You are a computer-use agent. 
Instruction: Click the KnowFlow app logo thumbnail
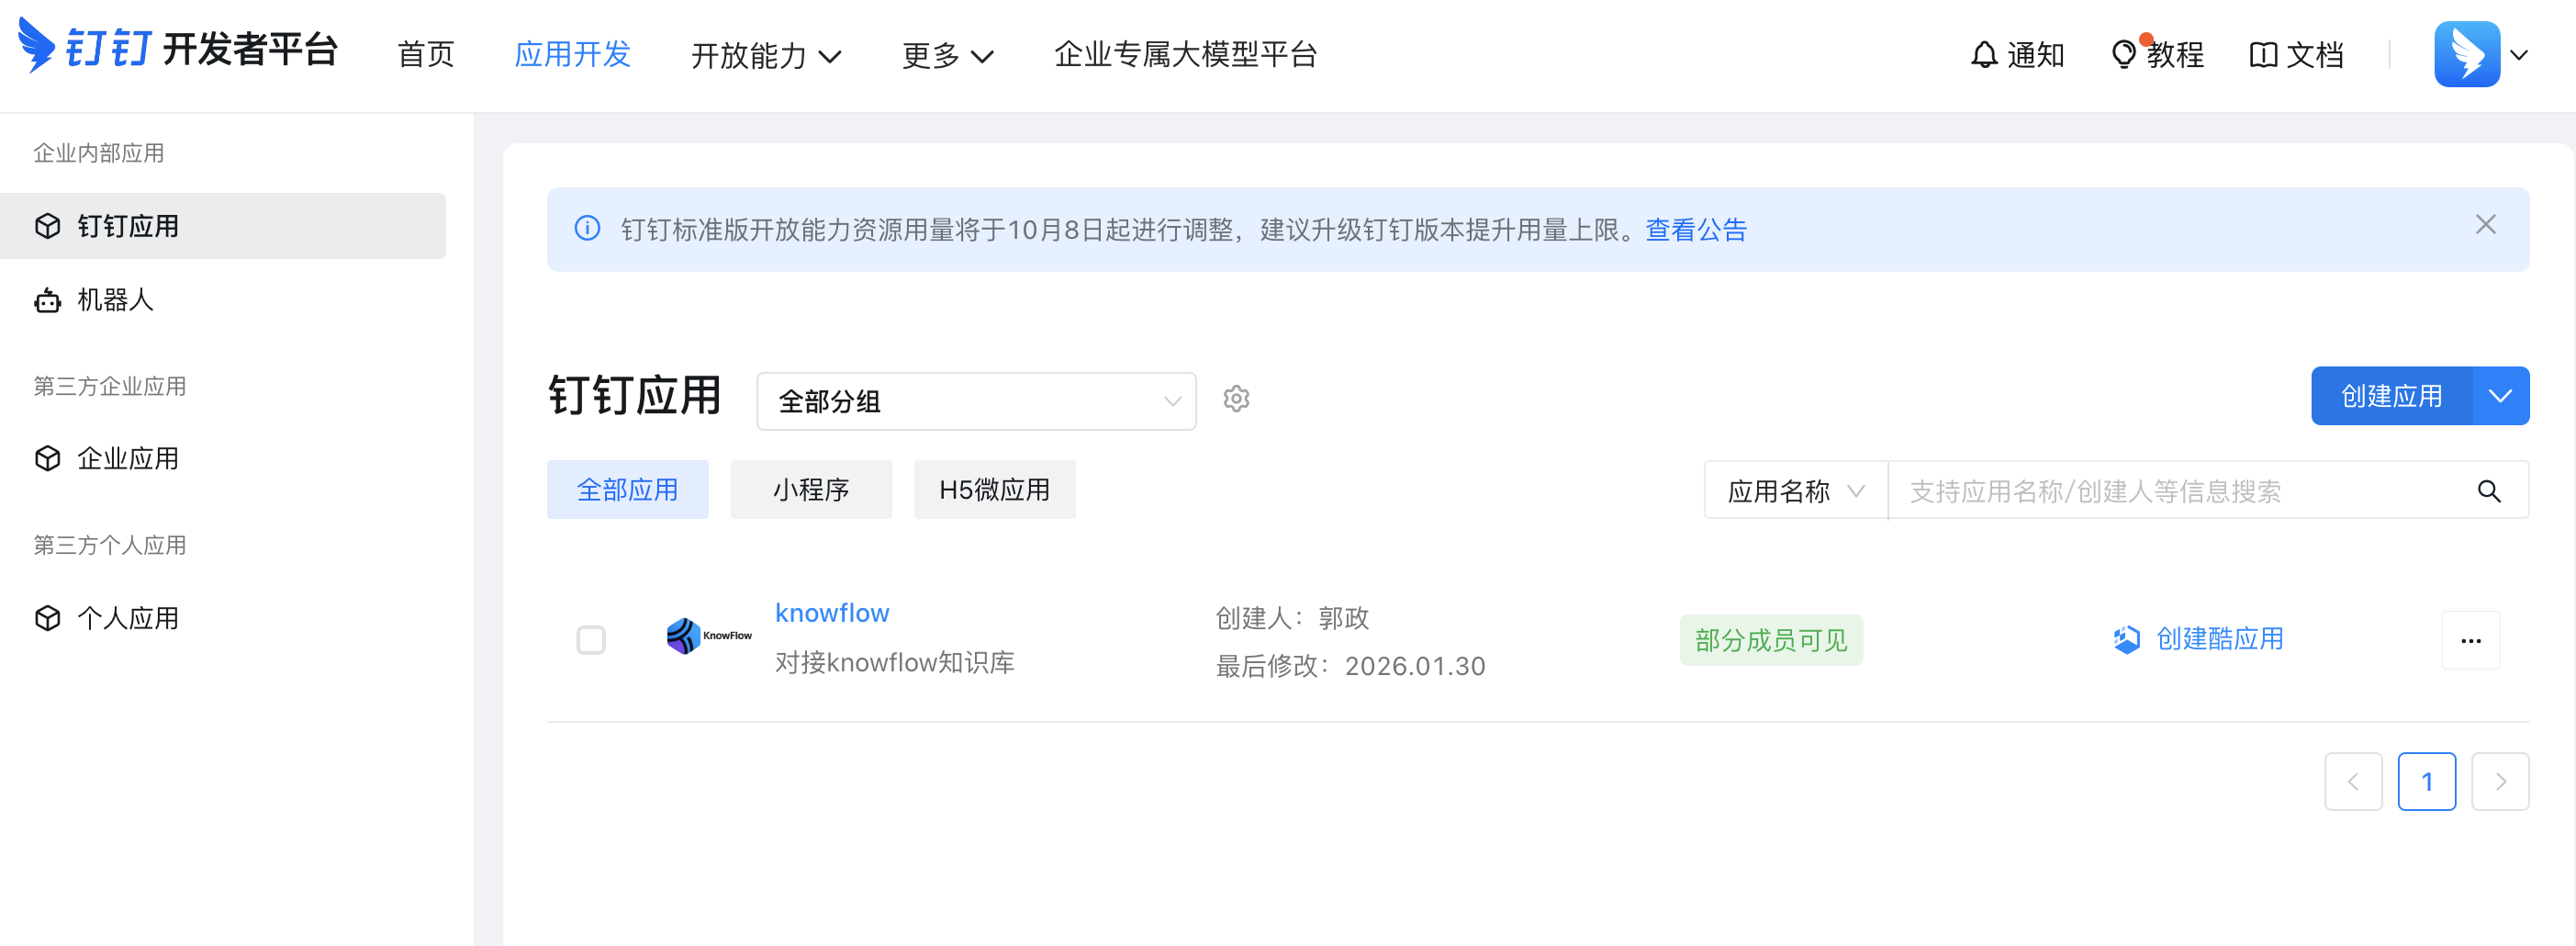(709, 636)
